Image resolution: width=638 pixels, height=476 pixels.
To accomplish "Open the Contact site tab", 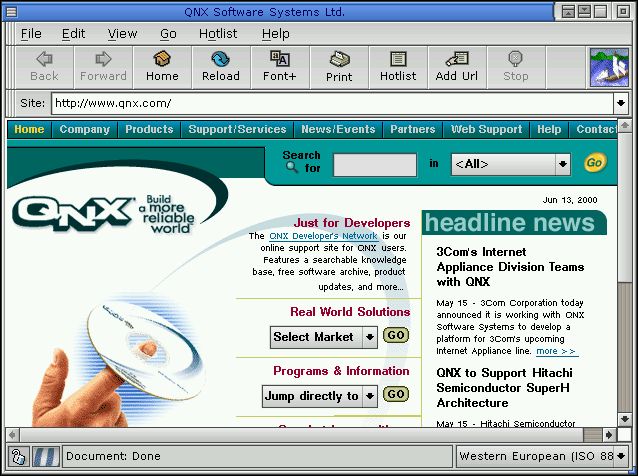I will click(594, 129).
